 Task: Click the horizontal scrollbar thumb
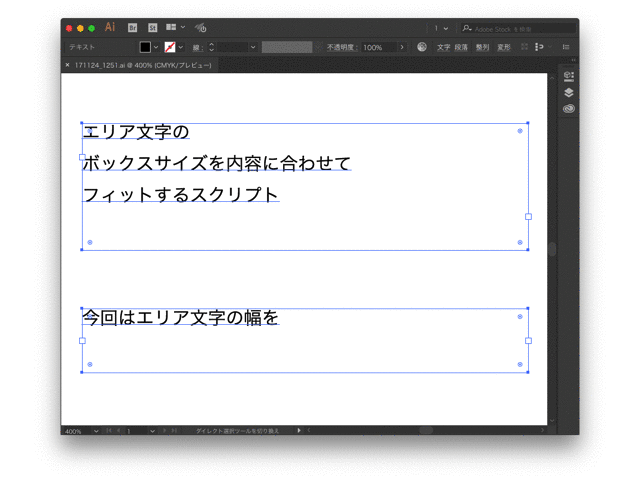coord(426,430)
